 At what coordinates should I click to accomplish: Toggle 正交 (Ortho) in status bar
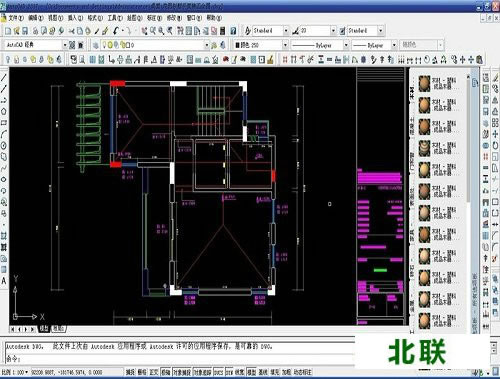click(154, 372)
